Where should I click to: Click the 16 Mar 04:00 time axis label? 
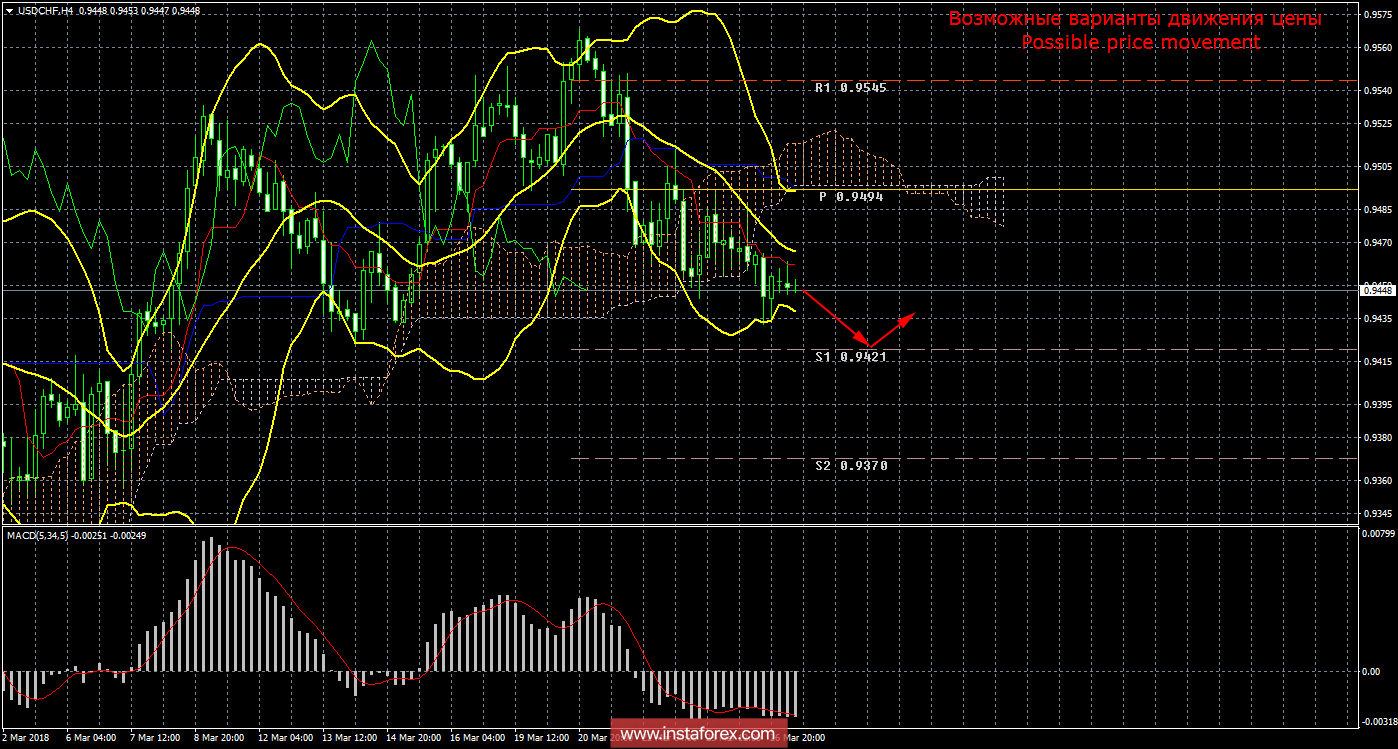click(478, 738)
